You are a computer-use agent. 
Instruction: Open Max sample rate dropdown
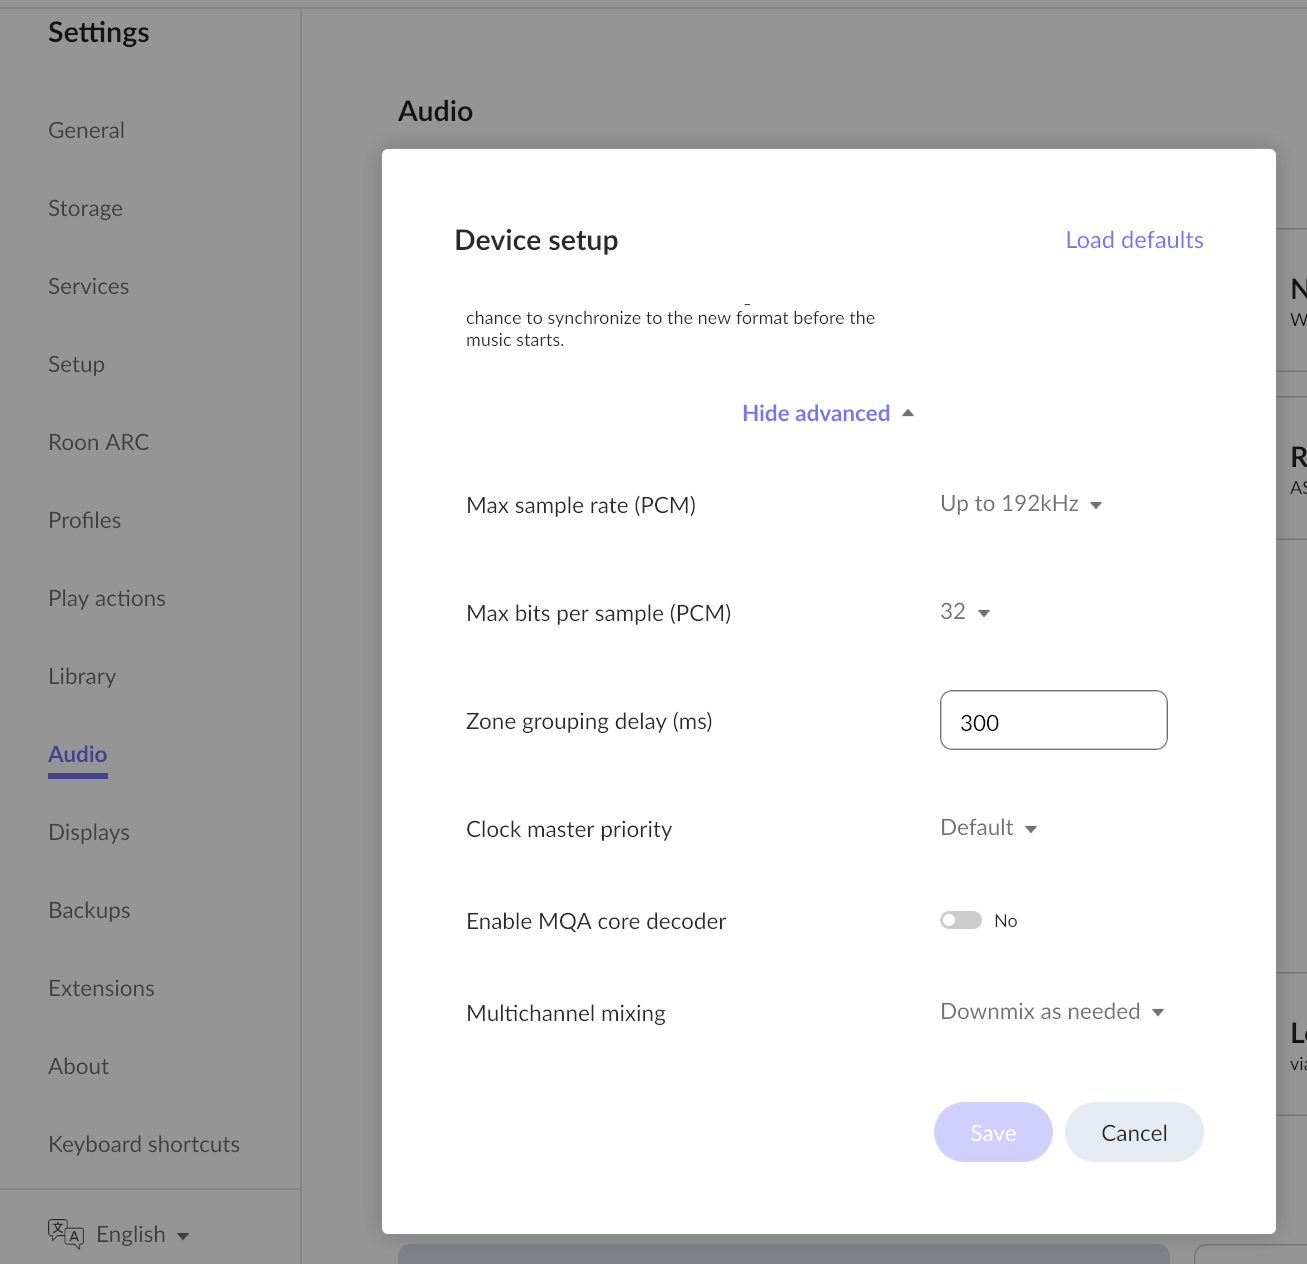(x=1020, y=505)
